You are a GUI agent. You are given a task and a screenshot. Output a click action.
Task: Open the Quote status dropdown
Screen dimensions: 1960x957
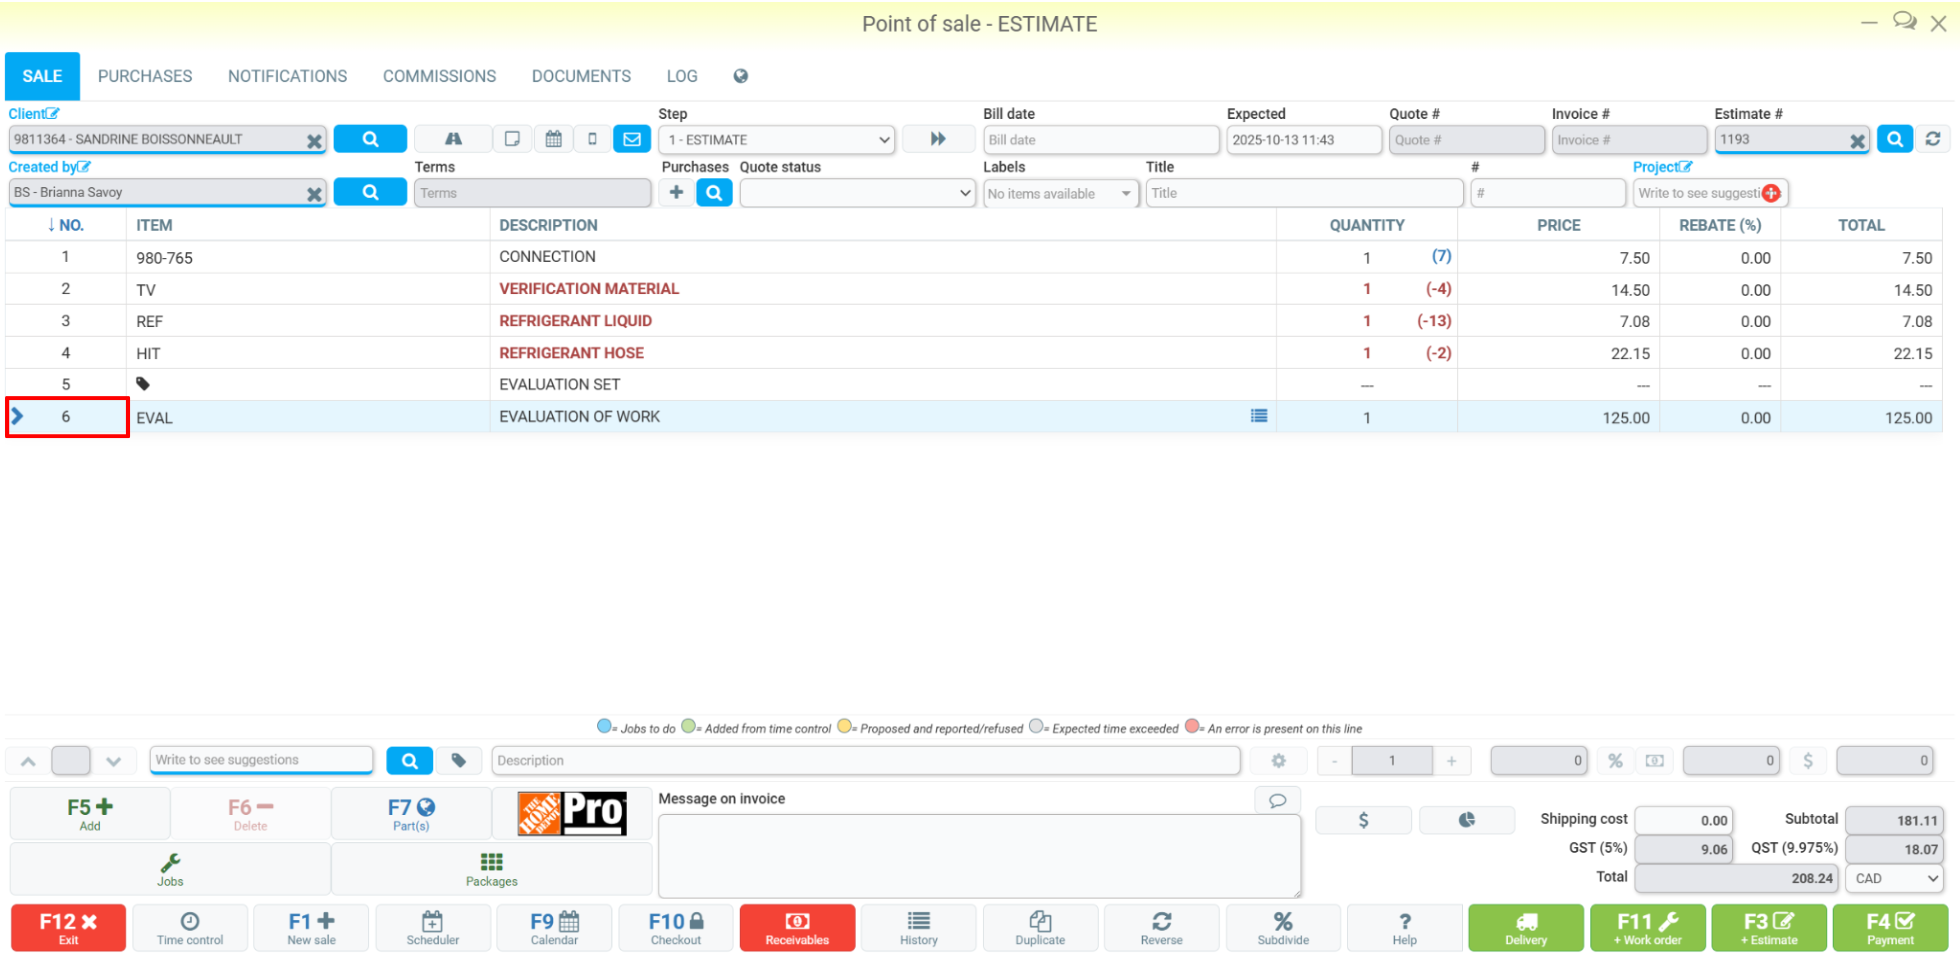(x=857, y=193)
